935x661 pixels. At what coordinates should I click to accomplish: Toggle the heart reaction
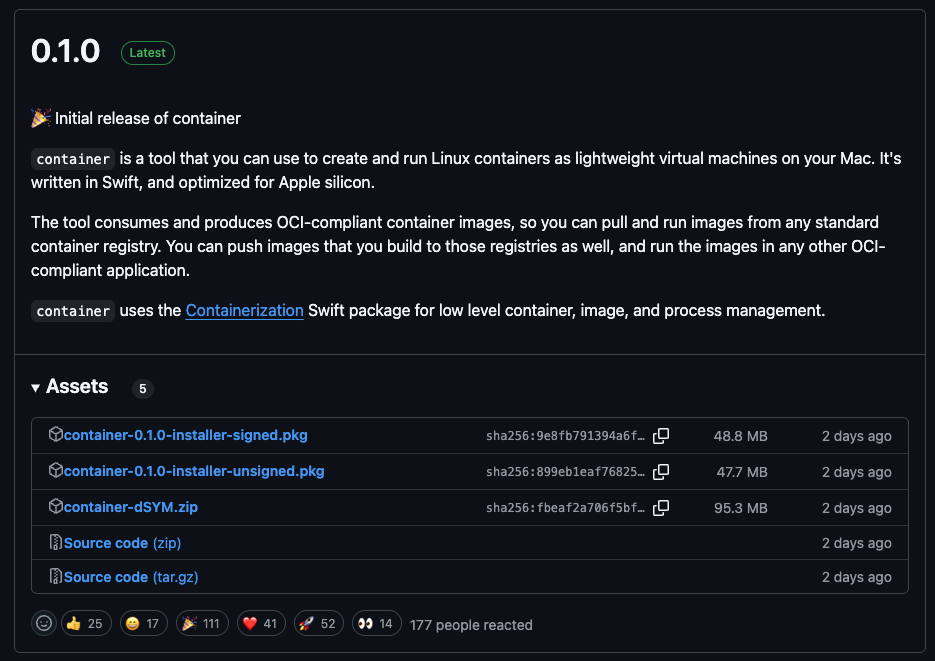click(260, 622)
